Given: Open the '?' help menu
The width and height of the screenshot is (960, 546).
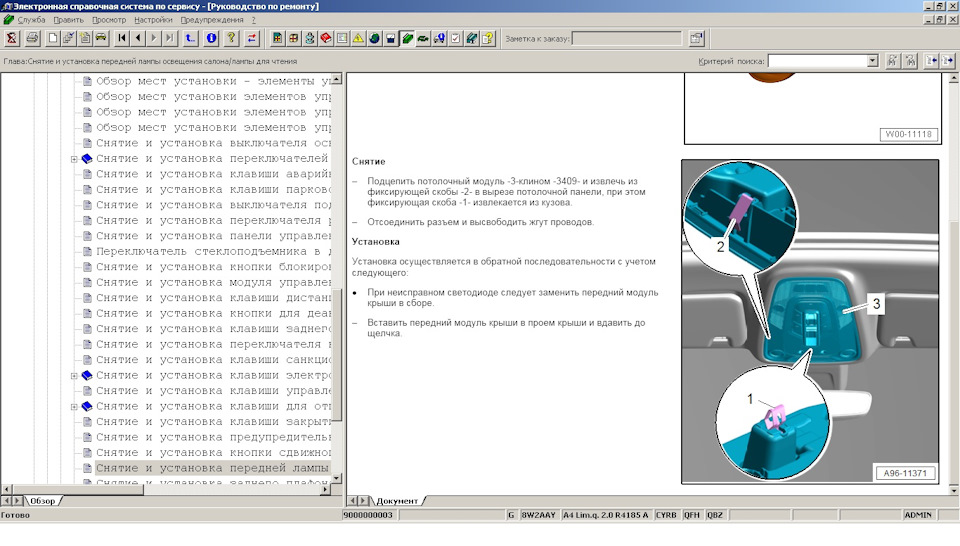Looking at the screenshot, I should pos(253,20).
